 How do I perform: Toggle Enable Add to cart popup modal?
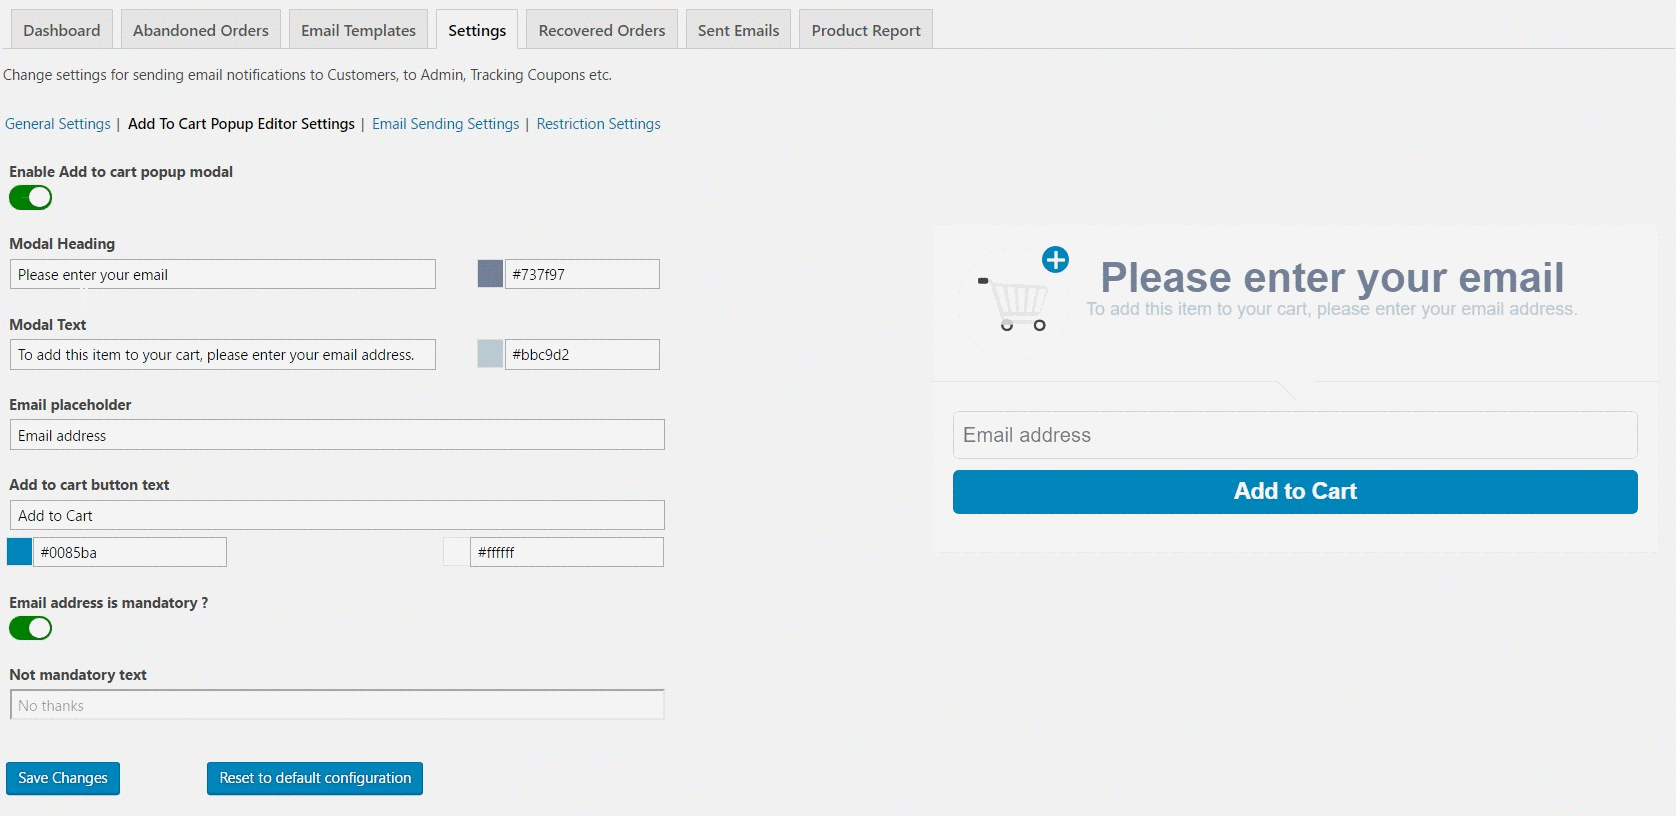(30, 198)
